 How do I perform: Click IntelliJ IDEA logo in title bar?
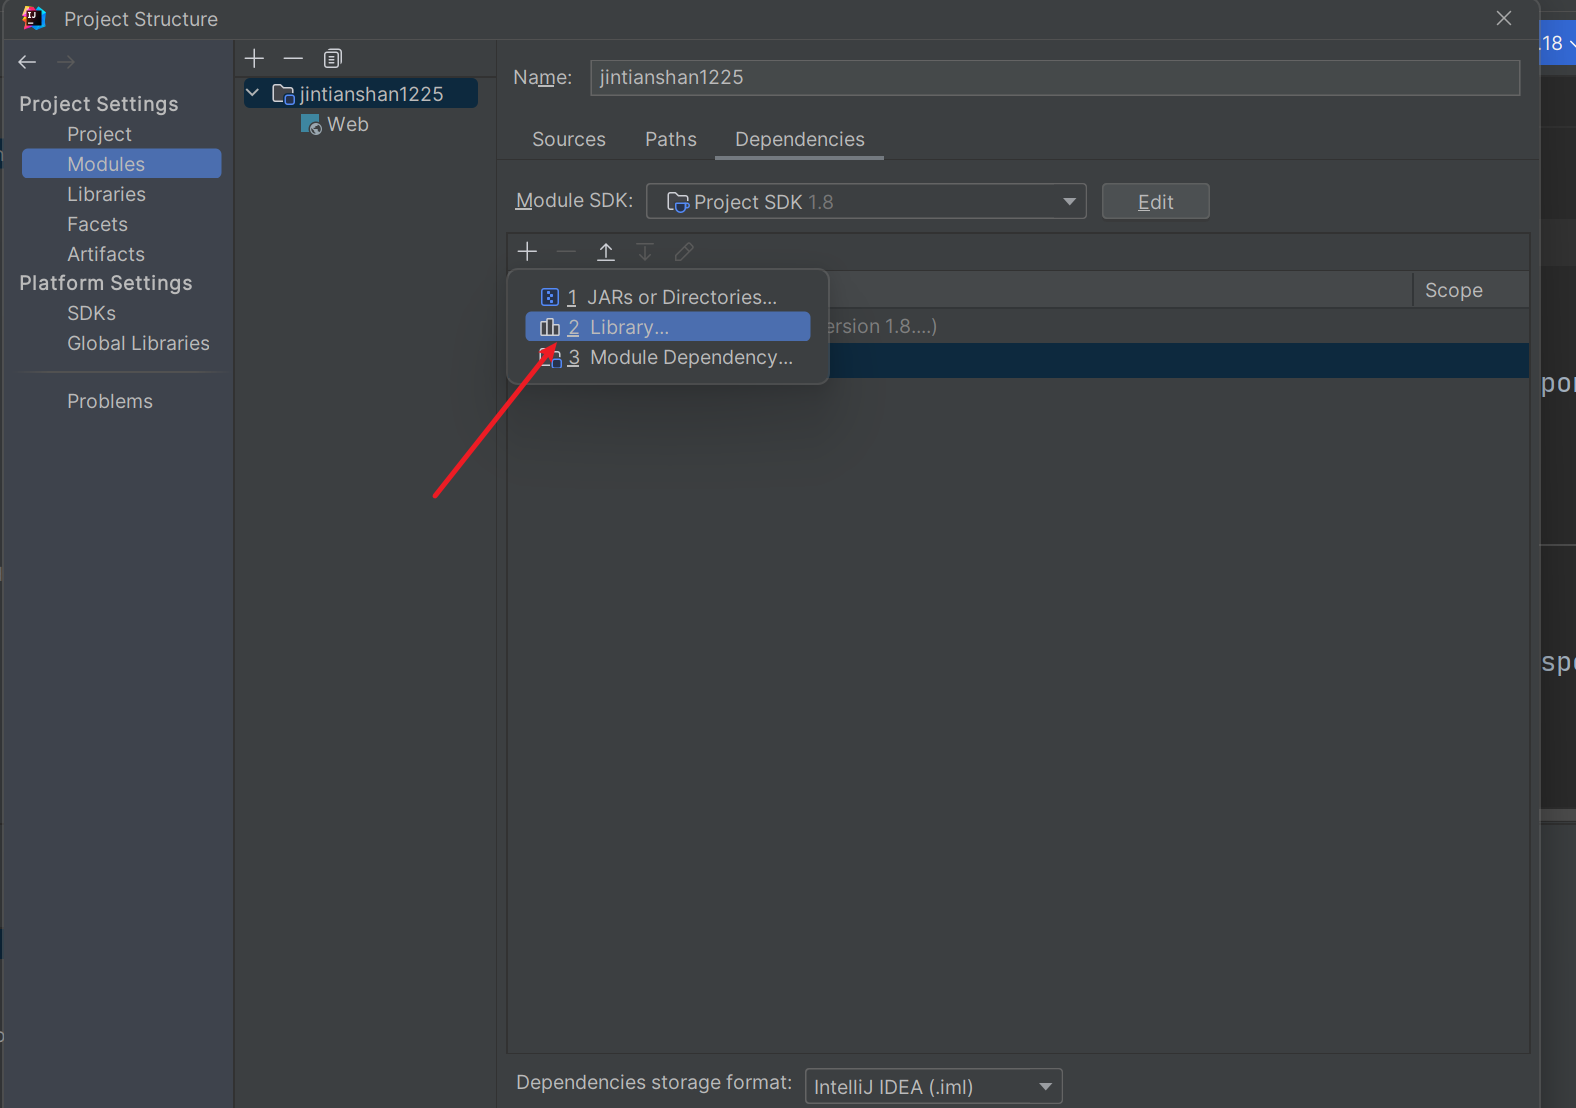pos(34,18)
